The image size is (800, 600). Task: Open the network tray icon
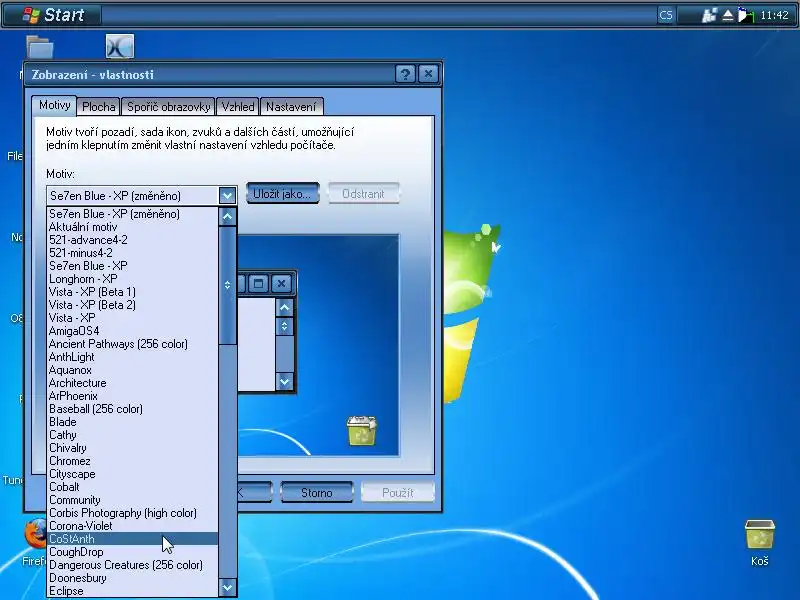tap(709, 15)
